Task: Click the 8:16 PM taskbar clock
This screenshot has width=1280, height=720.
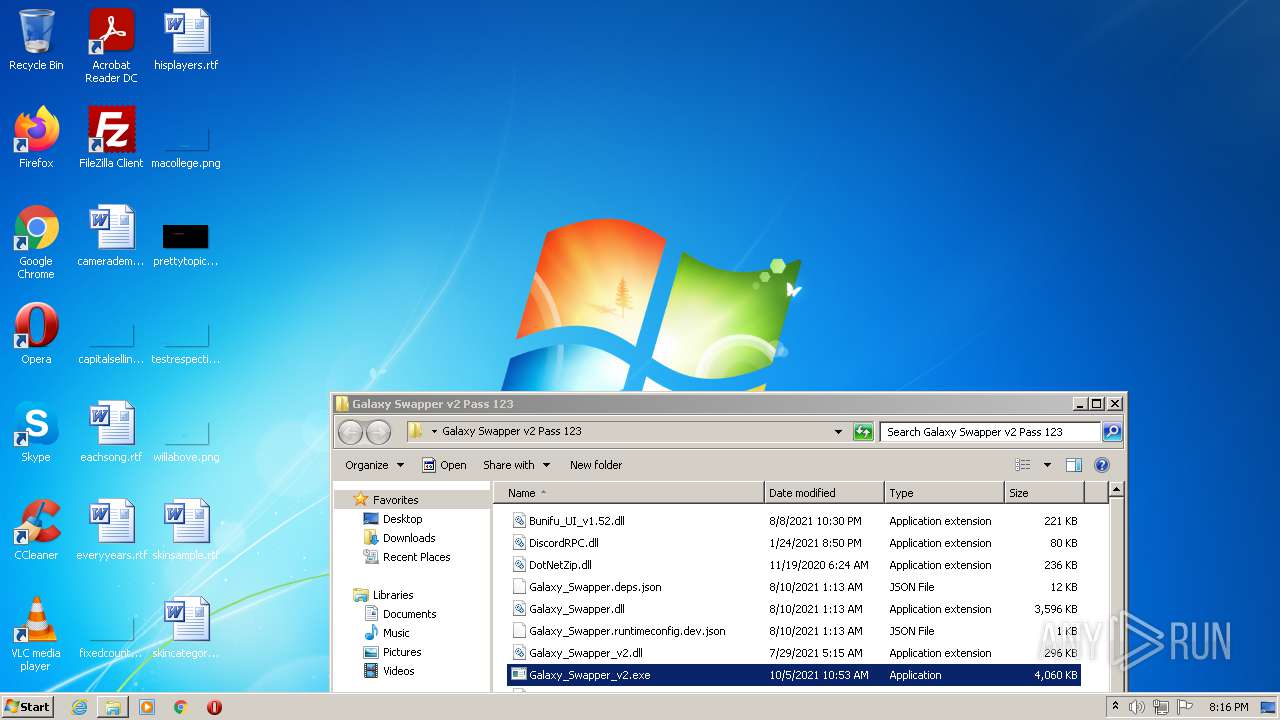Action: tap(1228, 707)
